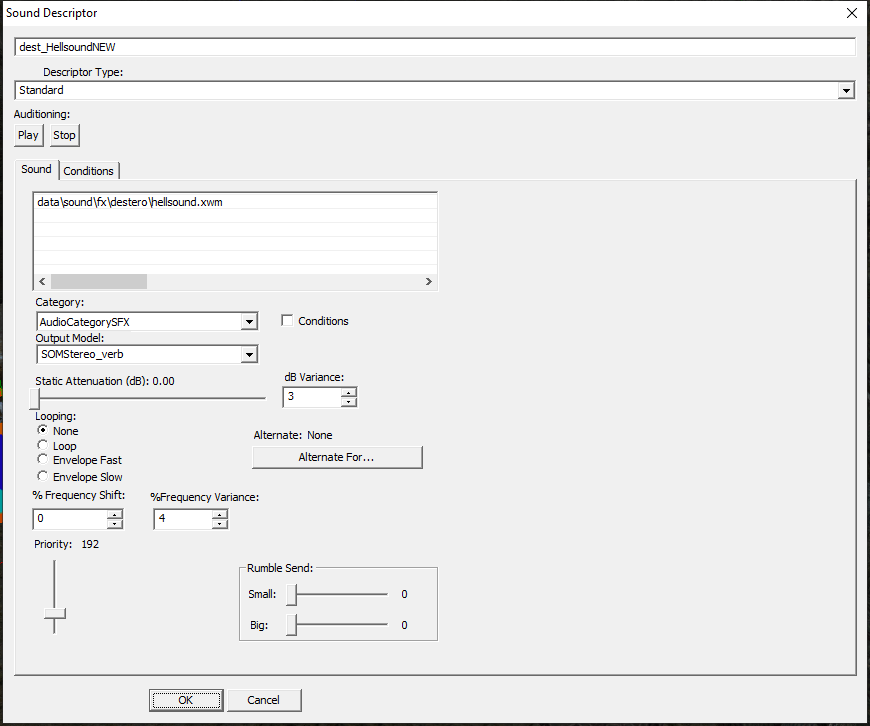Choose Envelope Fast looping option
Screen dimensions: 870x726
tap(42, 460)
